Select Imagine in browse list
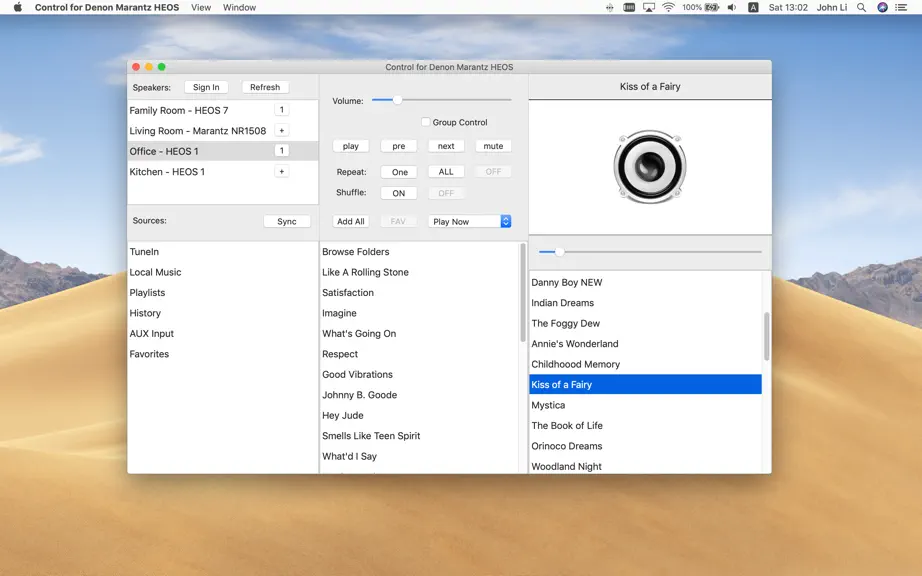 click(420, 313)
